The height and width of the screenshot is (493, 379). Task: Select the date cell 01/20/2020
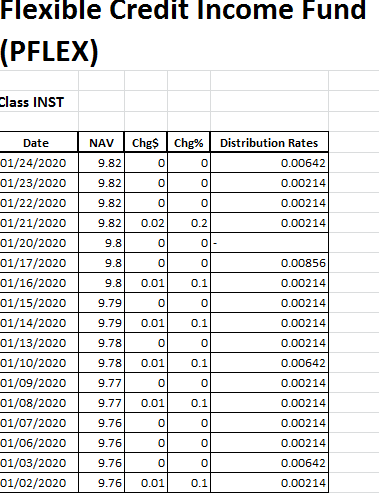[39, 243]
